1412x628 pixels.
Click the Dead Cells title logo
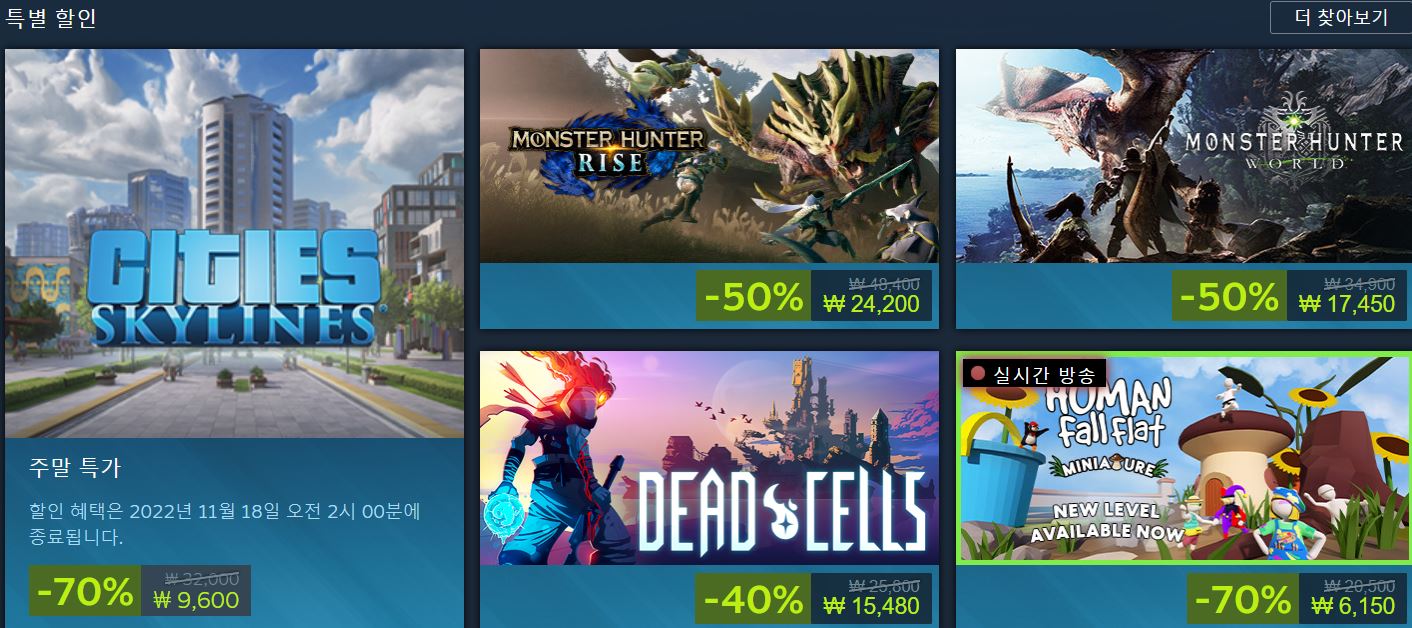781,512
